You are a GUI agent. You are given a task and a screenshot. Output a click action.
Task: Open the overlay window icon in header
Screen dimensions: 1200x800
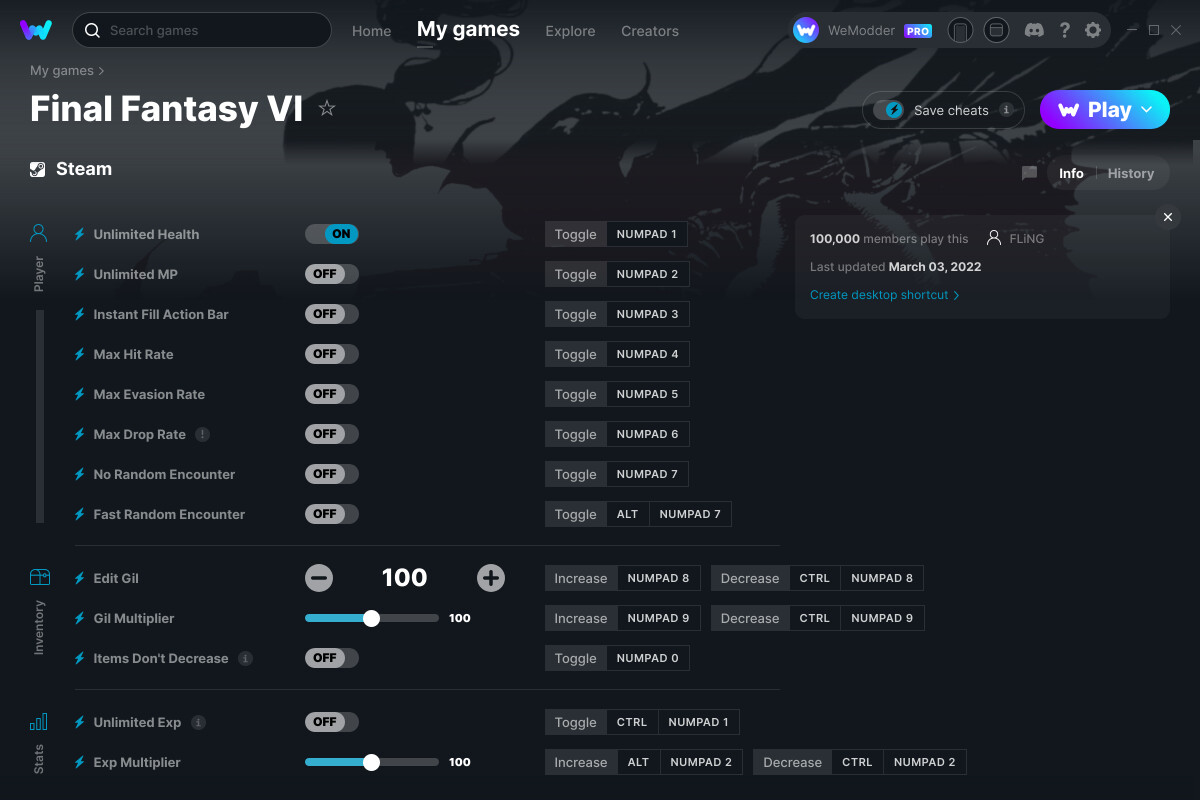pyautogui.click(x=996, y=30)
